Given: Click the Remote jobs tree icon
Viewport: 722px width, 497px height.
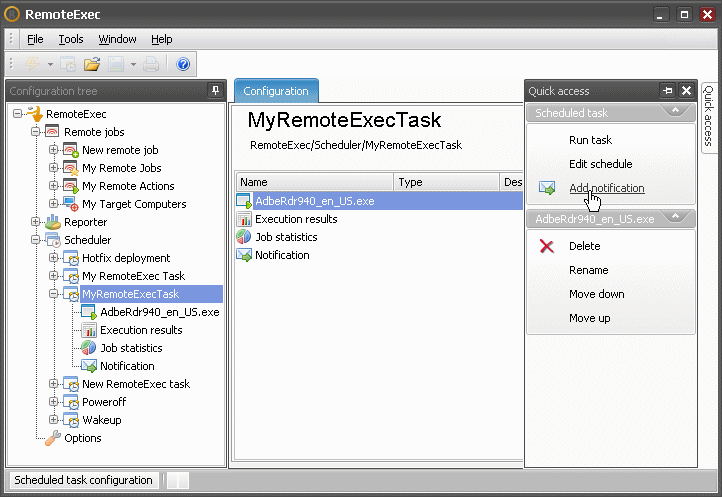Looking at the screenshot, I should tap(52, 132).
